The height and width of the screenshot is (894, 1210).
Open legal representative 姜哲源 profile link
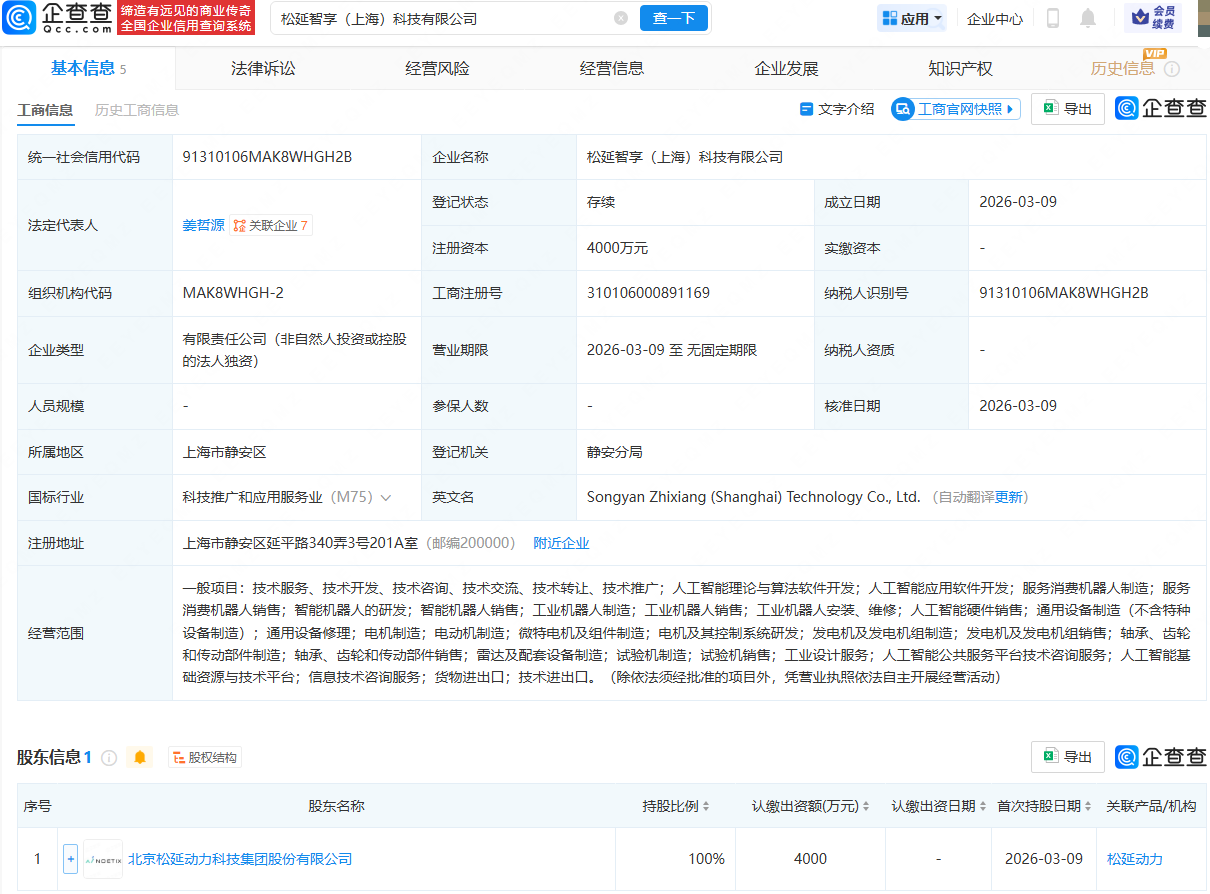tap(203, 225)
